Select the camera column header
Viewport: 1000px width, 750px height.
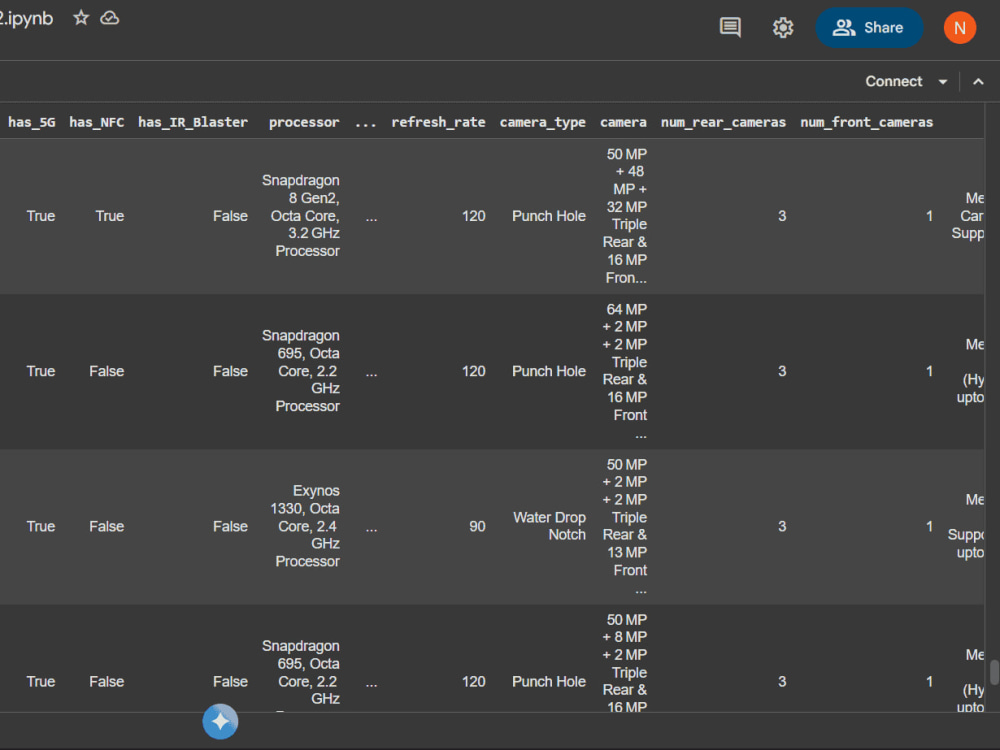click(623, 122)
